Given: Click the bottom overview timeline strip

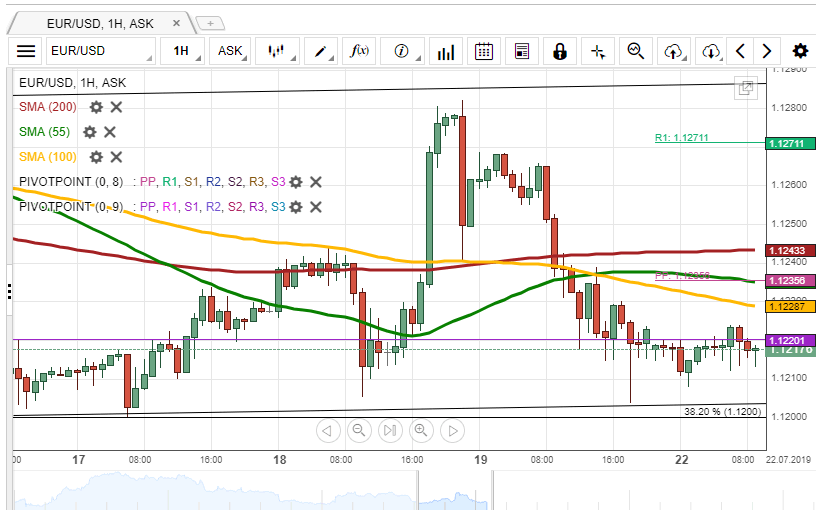Looking at the screenshot, I should (400, 490).
